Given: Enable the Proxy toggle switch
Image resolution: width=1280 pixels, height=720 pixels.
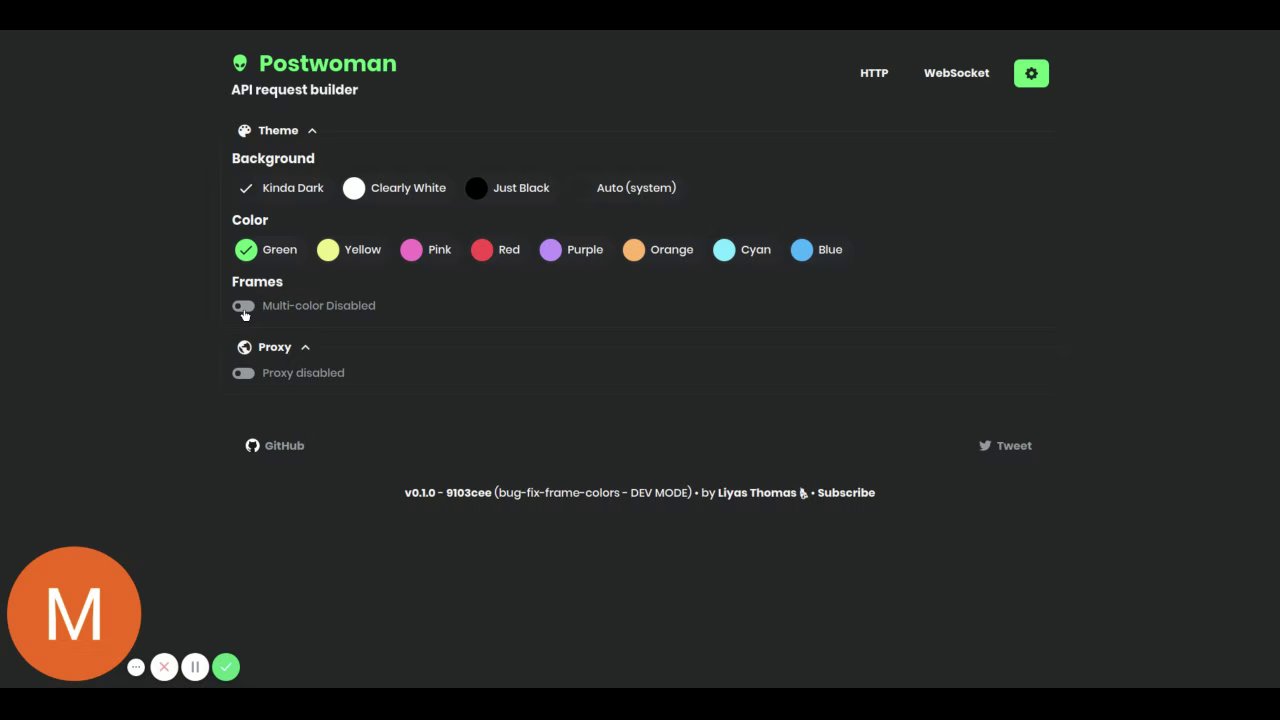Looking at the screenshot, I should pos(243,373).
